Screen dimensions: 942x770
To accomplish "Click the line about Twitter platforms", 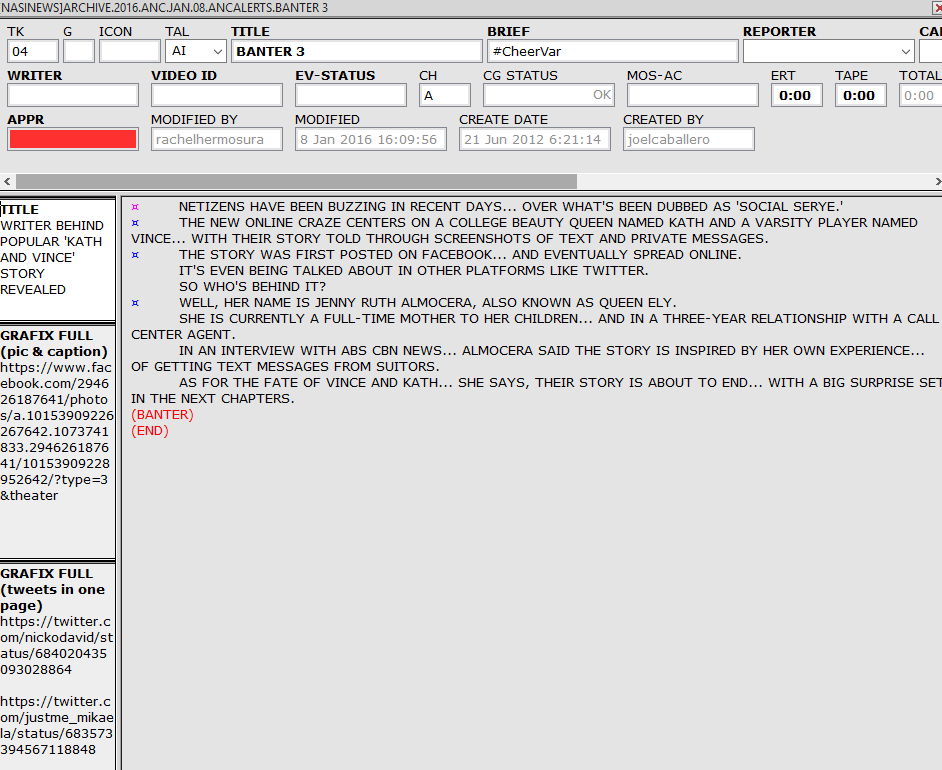I will [414, 271].
